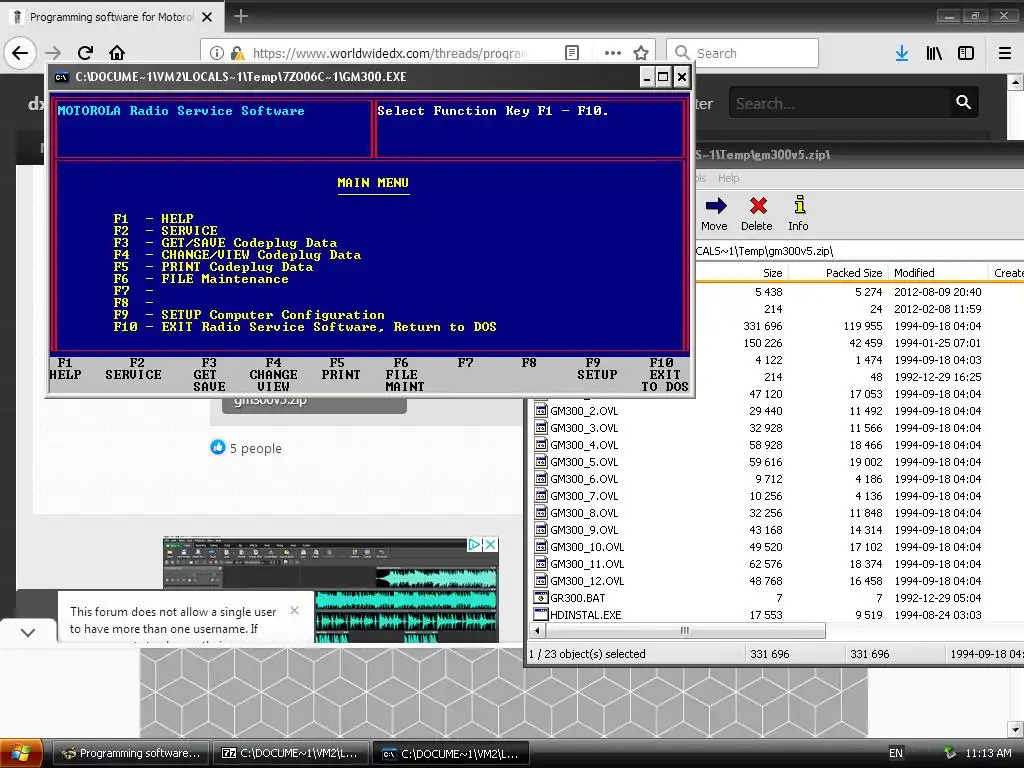Sort by the Size column header
This screenshot has height=768, width=1024.
[741, 273]
